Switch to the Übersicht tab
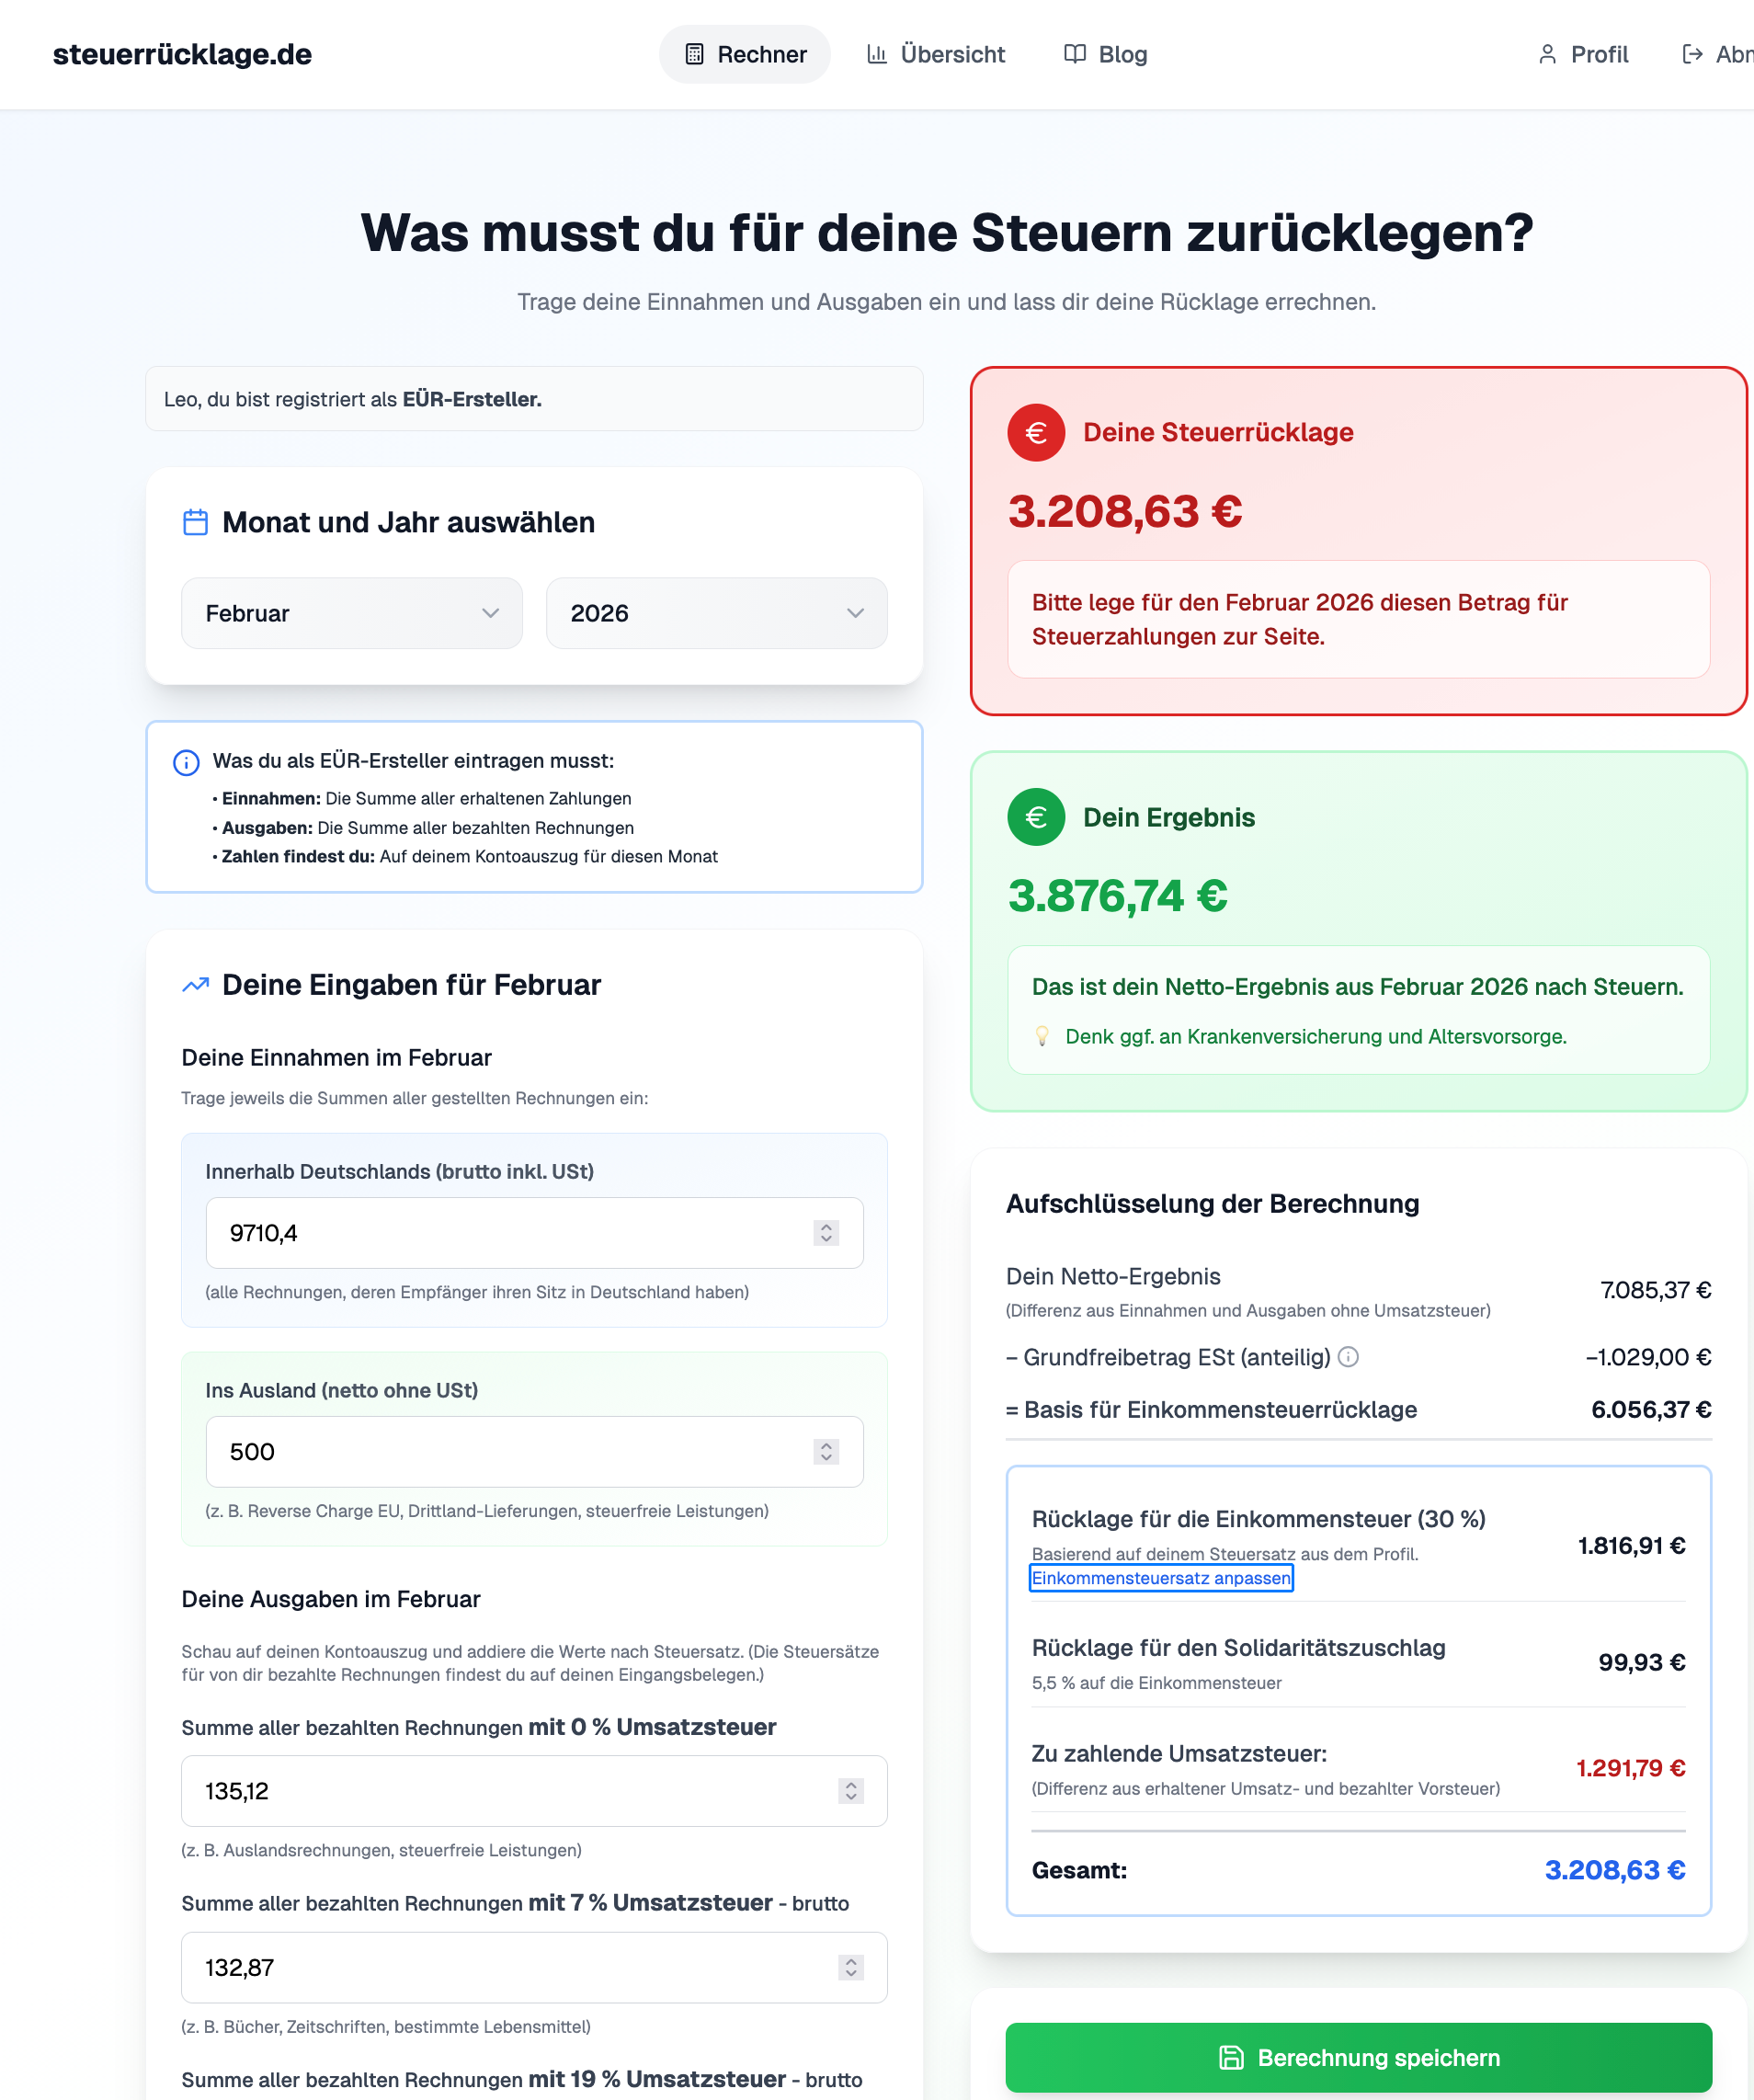The height and width of the screenshot is (2100, 1754). point(936,54)
